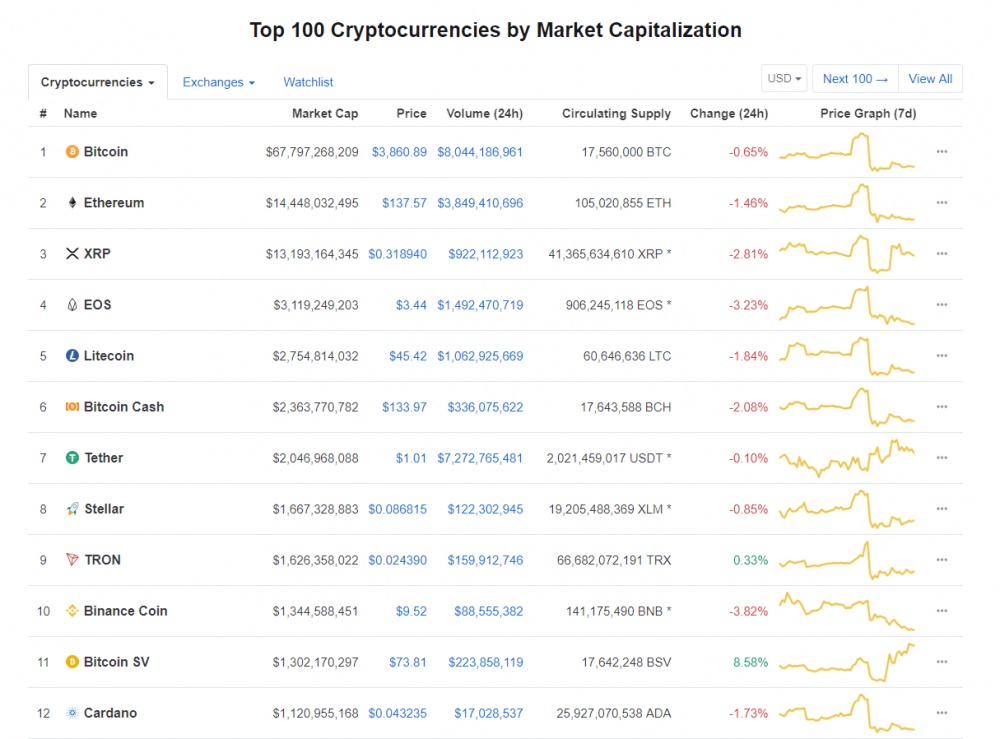The width and height of the screenshot is (1000, 739).
Task: Click the Ethereum diamond logo icon
Action: 72,203
